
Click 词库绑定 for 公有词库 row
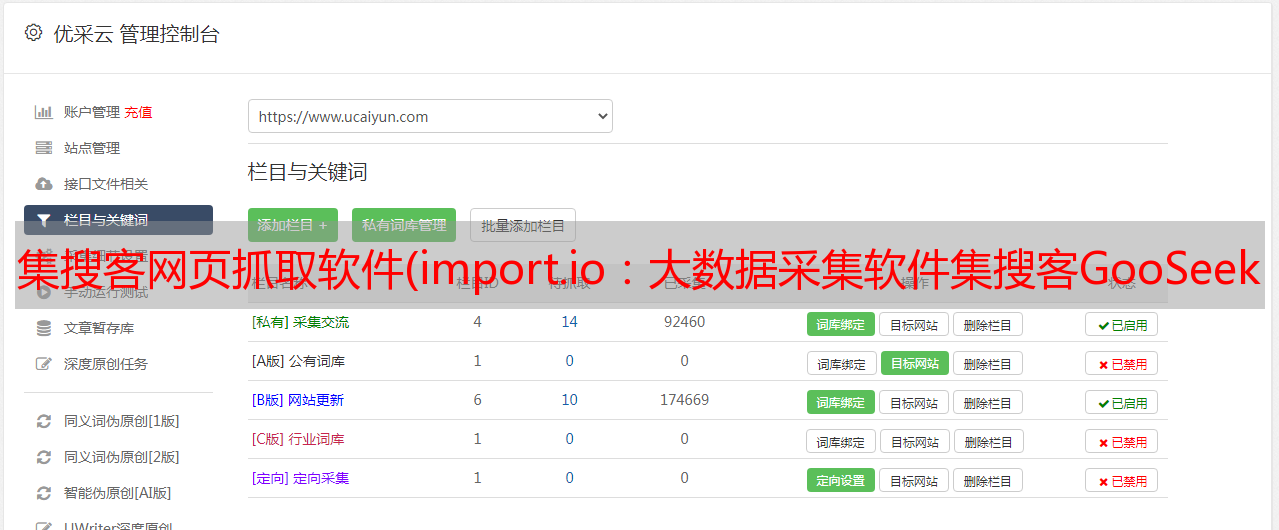pyautogui.click(x=841, y=363)
